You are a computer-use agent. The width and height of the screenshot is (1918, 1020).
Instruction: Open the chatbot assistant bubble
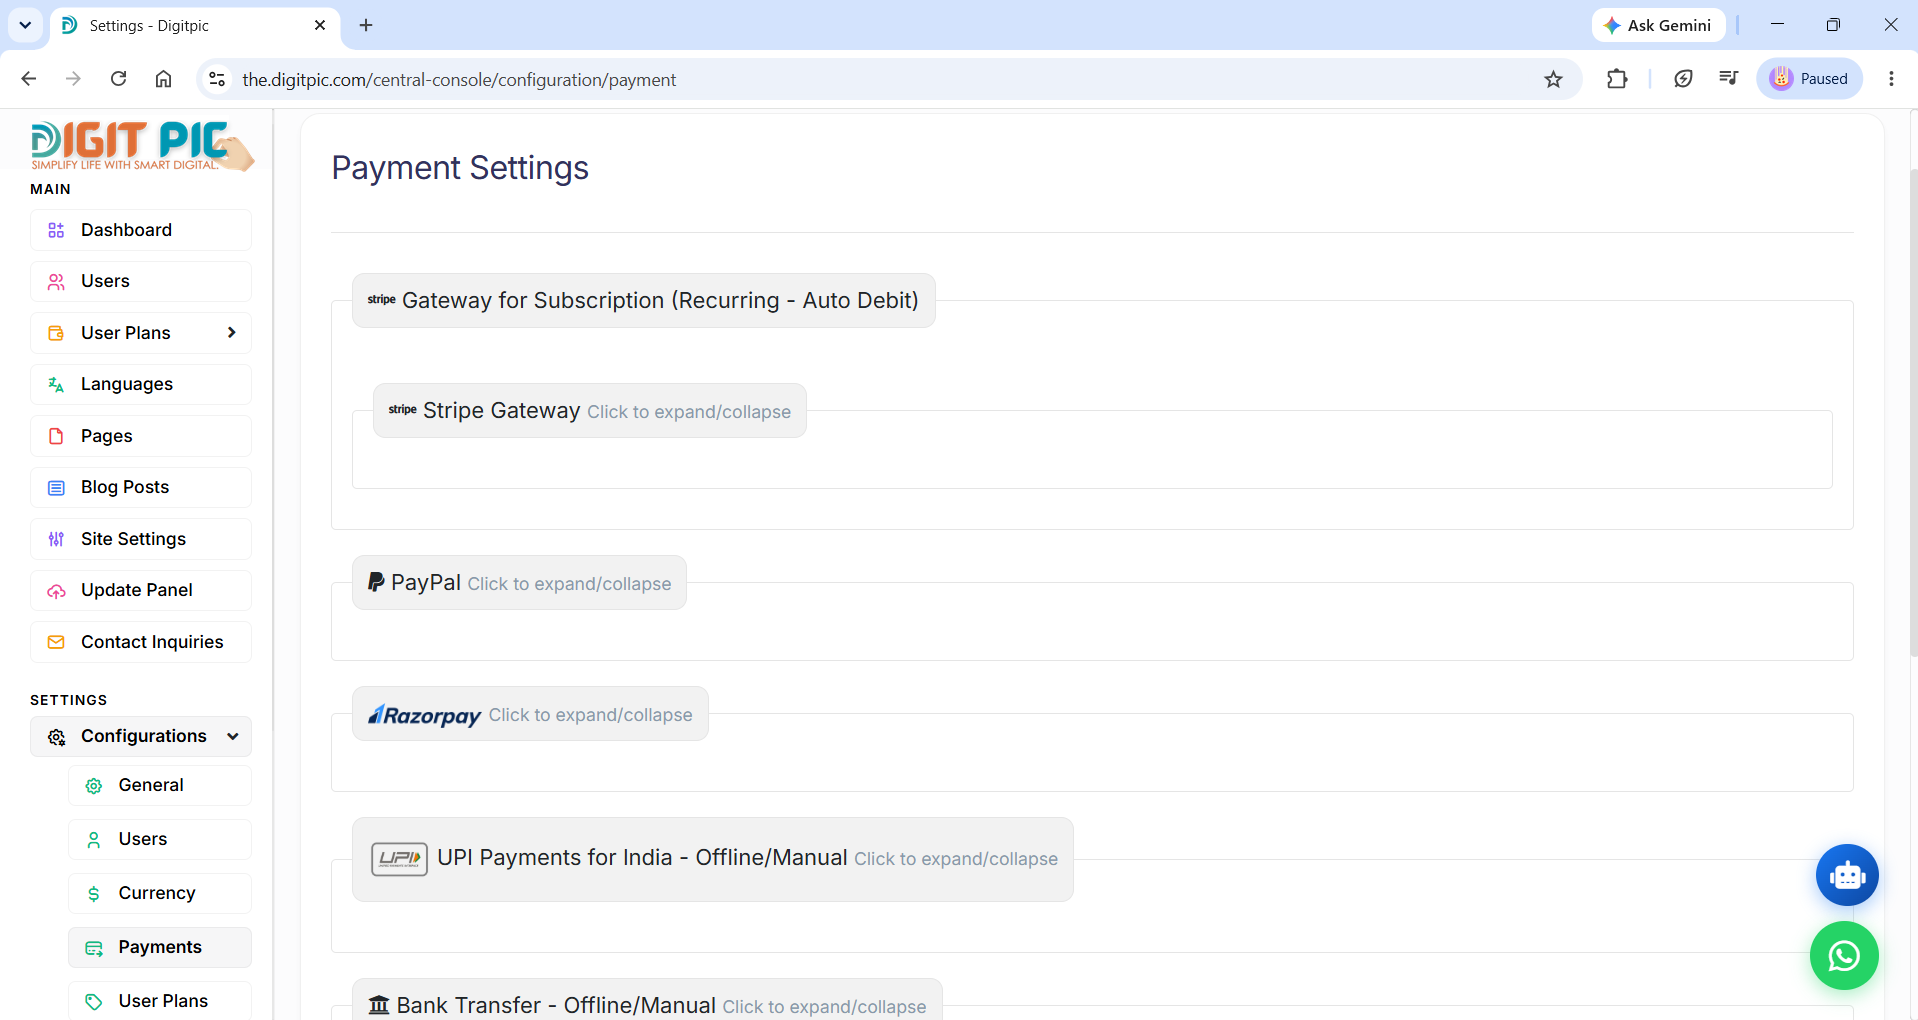(x=1846, y=875)
